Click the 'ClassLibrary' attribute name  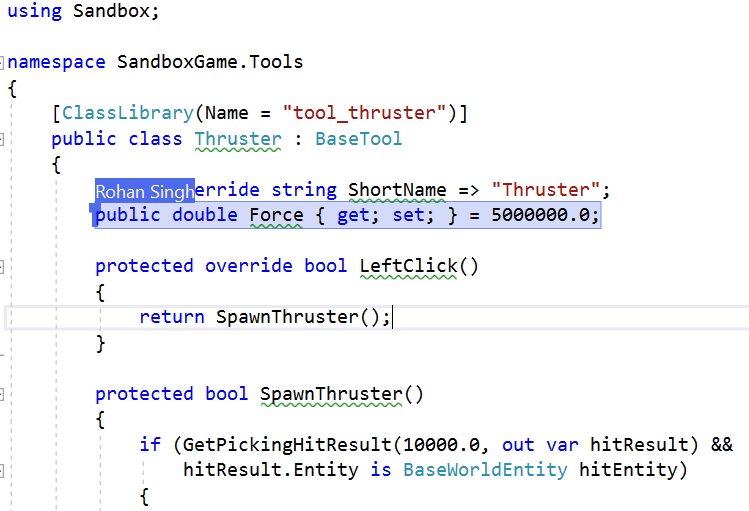(x=128, y=113)
